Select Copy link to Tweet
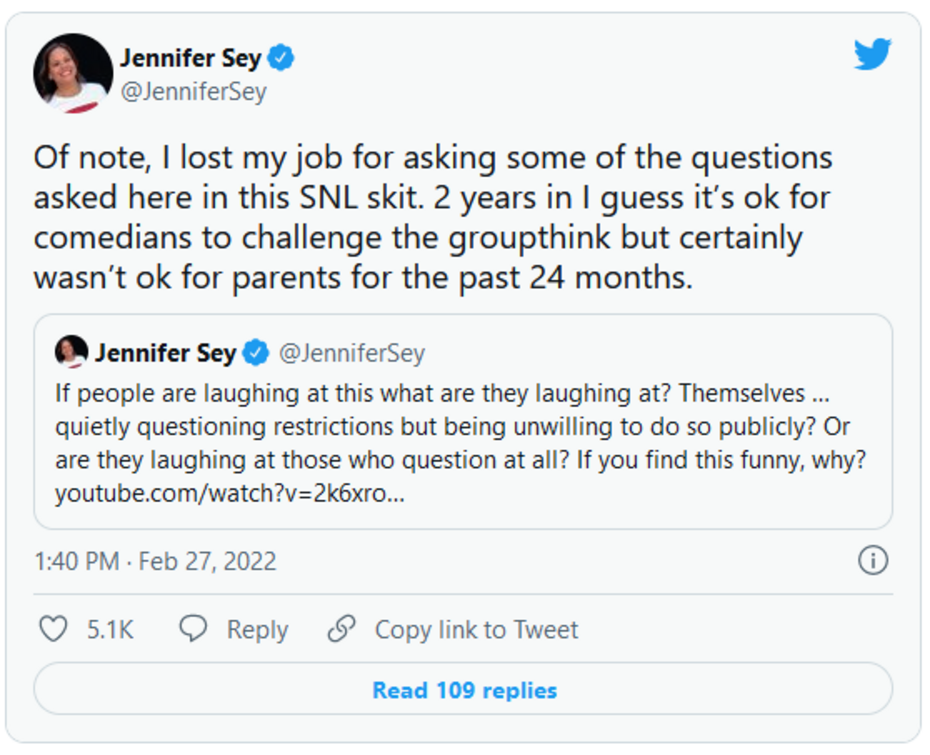Image resolution: width=930 pixels, height=755 pixels. coord(476,630)
